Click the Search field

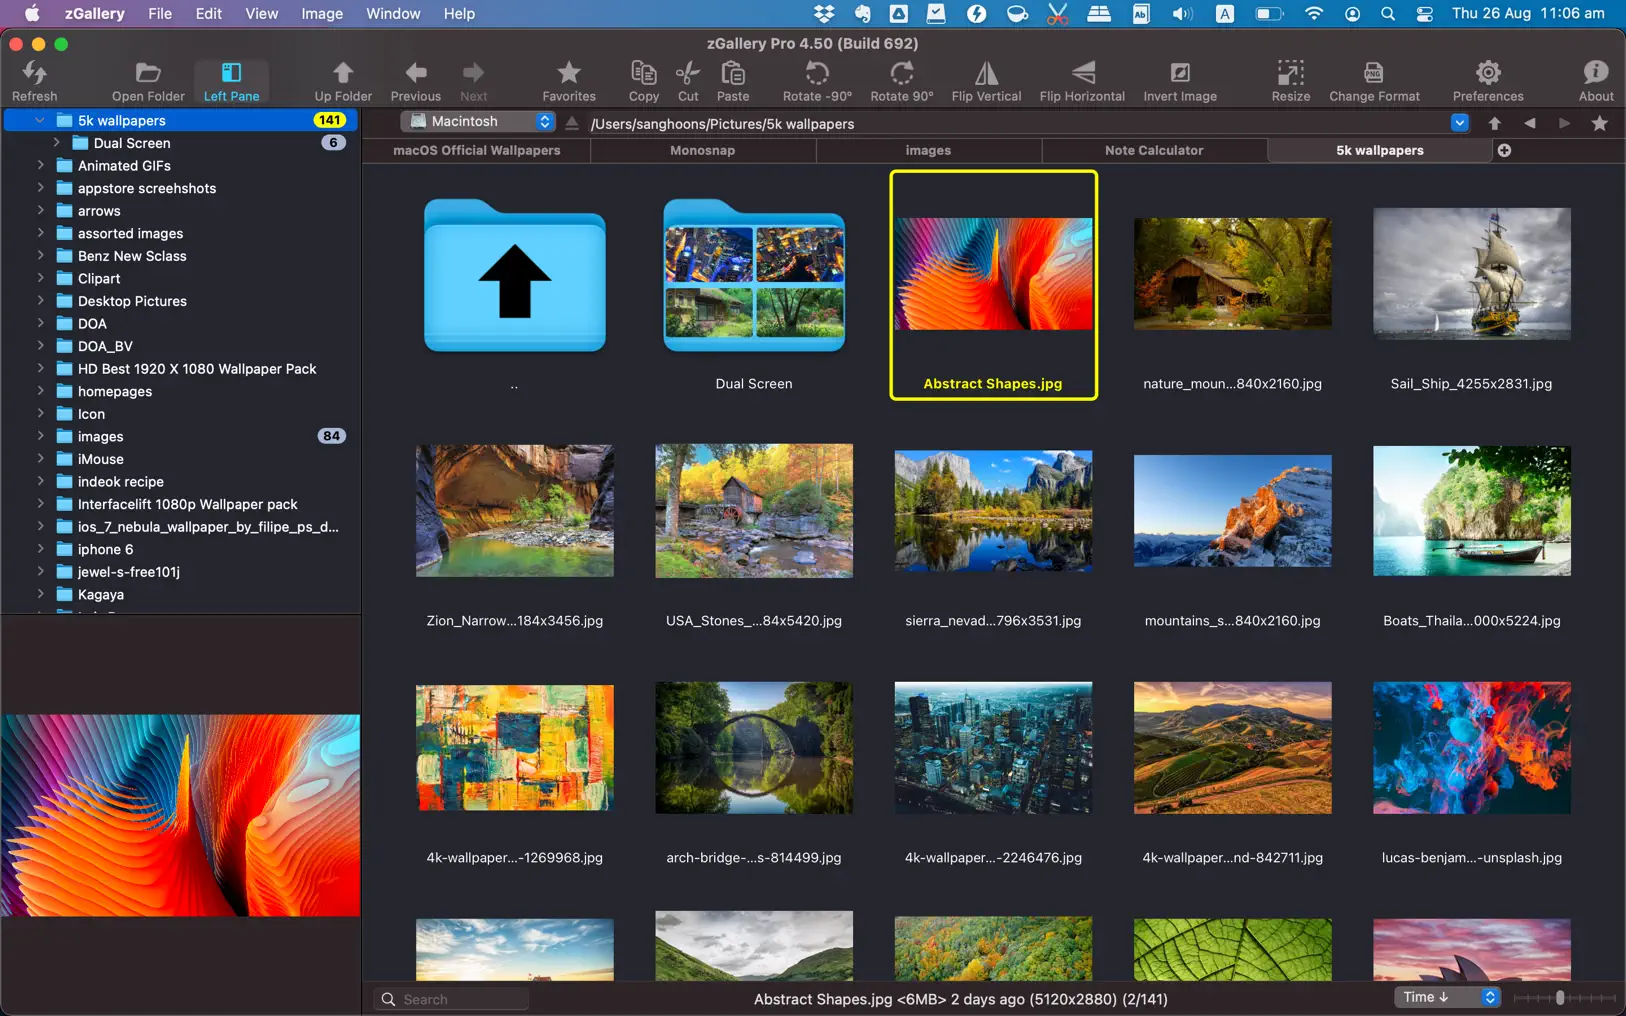(452, 999)
